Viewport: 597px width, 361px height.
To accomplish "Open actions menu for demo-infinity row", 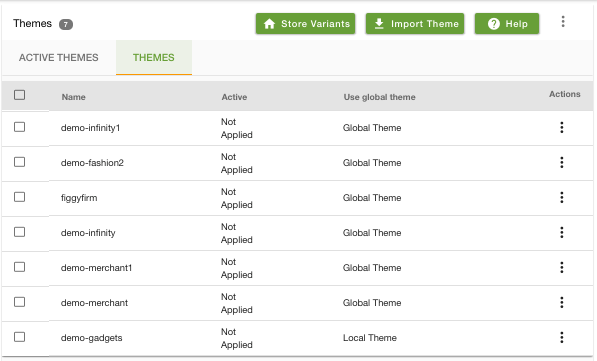I will coord(562,232).
